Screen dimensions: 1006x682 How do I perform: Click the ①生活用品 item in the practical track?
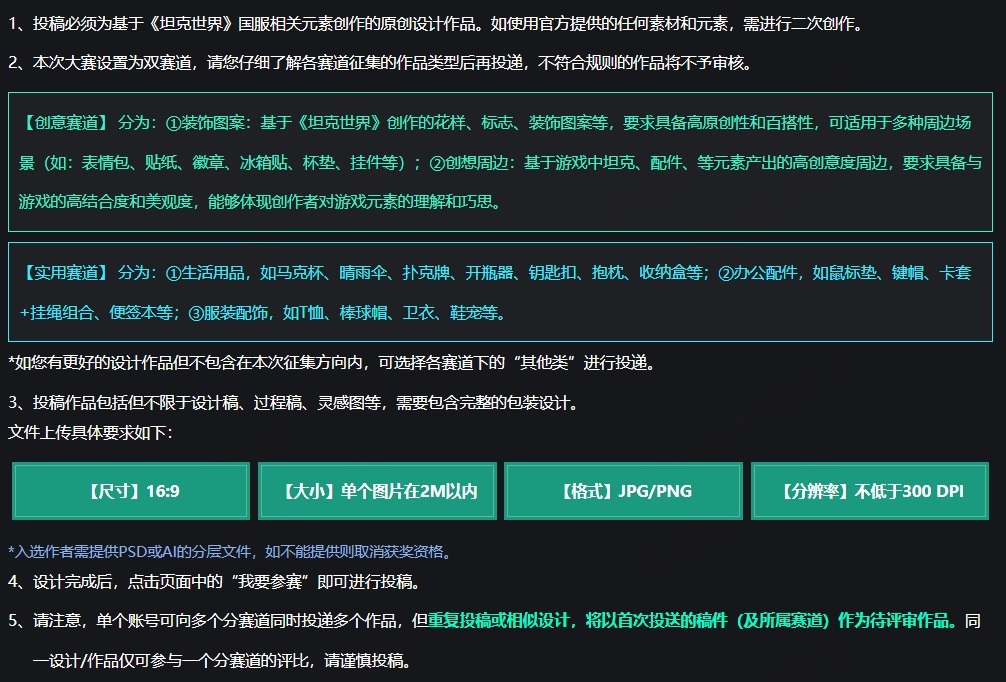205,273
